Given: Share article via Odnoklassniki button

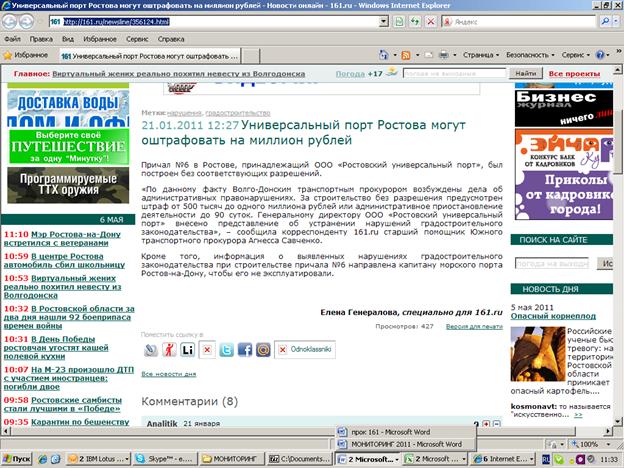Looking at the screenshot, I should [305, 349].
